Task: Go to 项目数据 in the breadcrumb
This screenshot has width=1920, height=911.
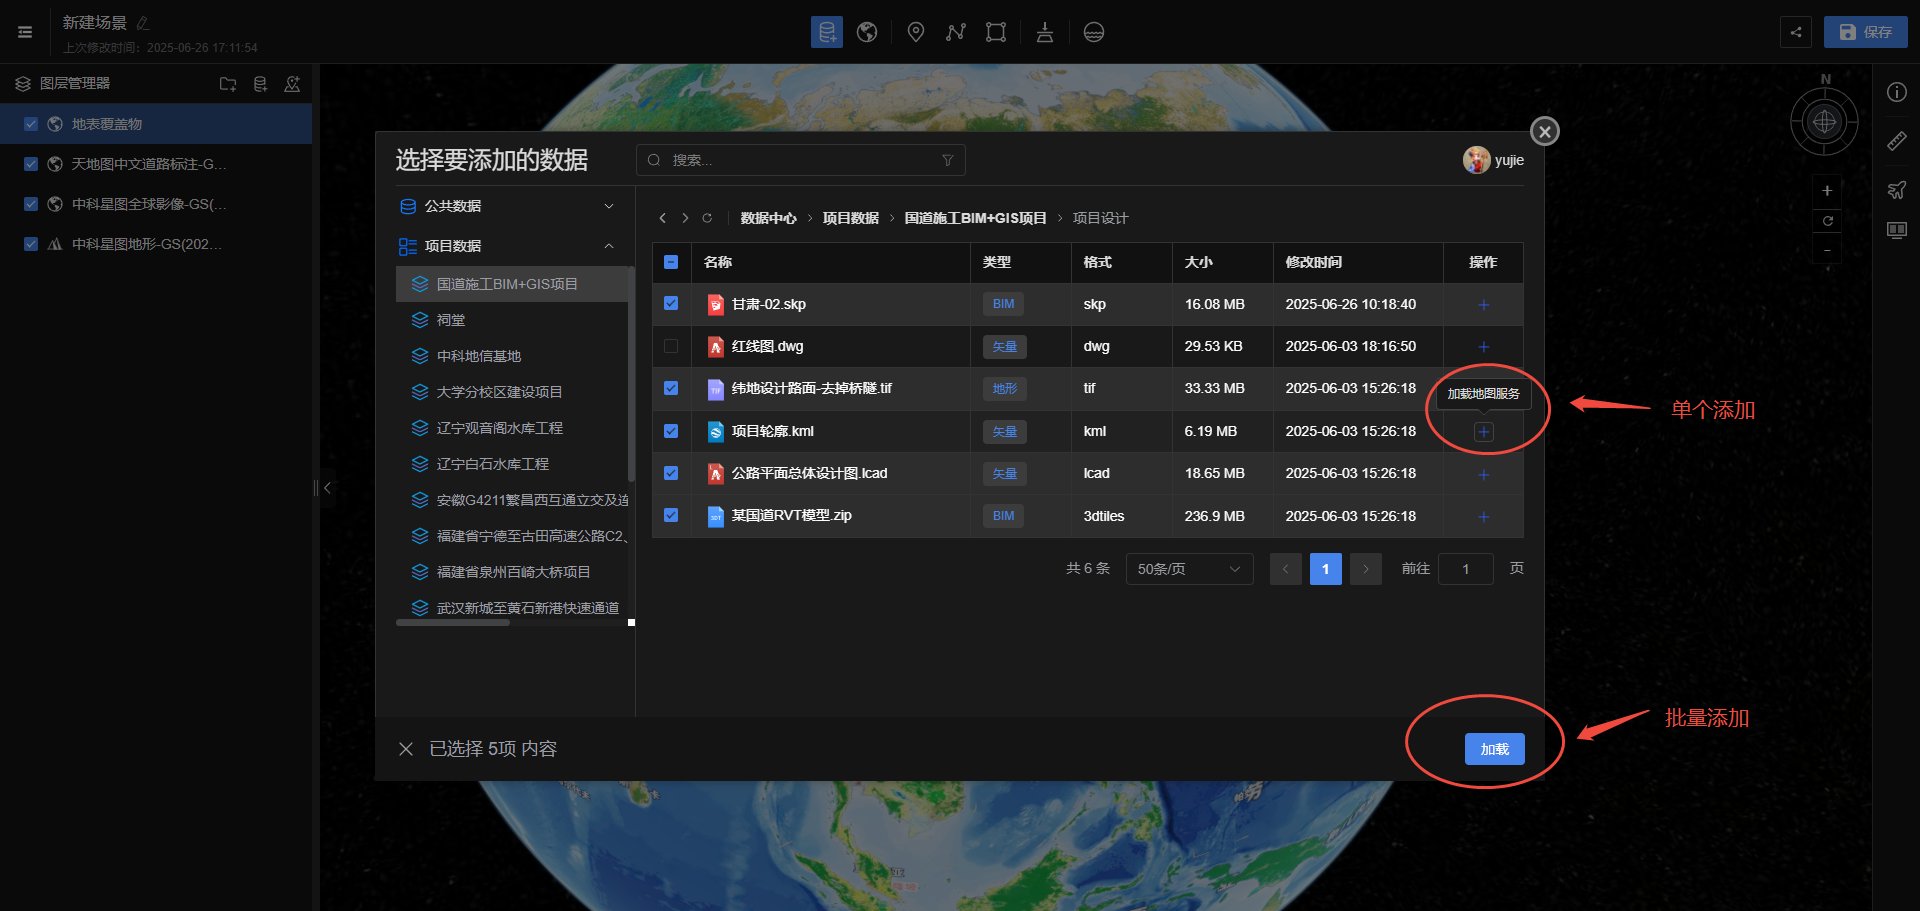Action: coord(850,218)
